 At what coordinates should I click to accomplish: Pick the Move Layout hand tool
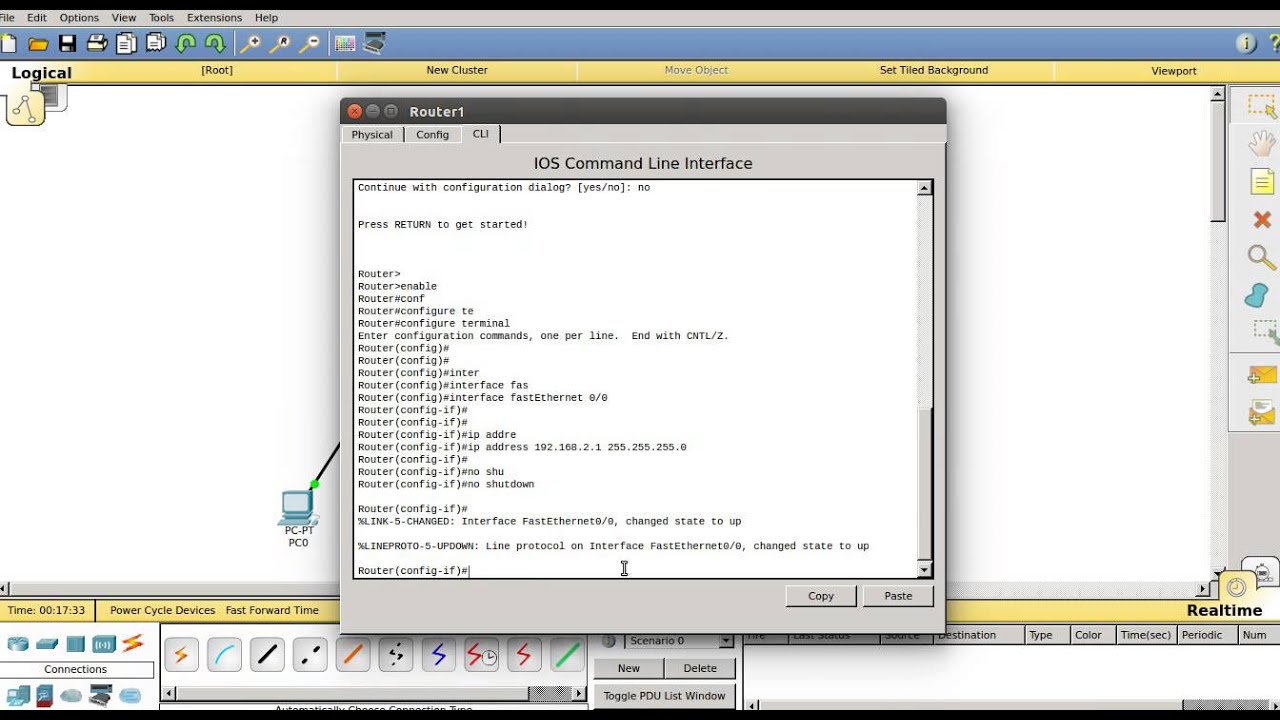1261,143
